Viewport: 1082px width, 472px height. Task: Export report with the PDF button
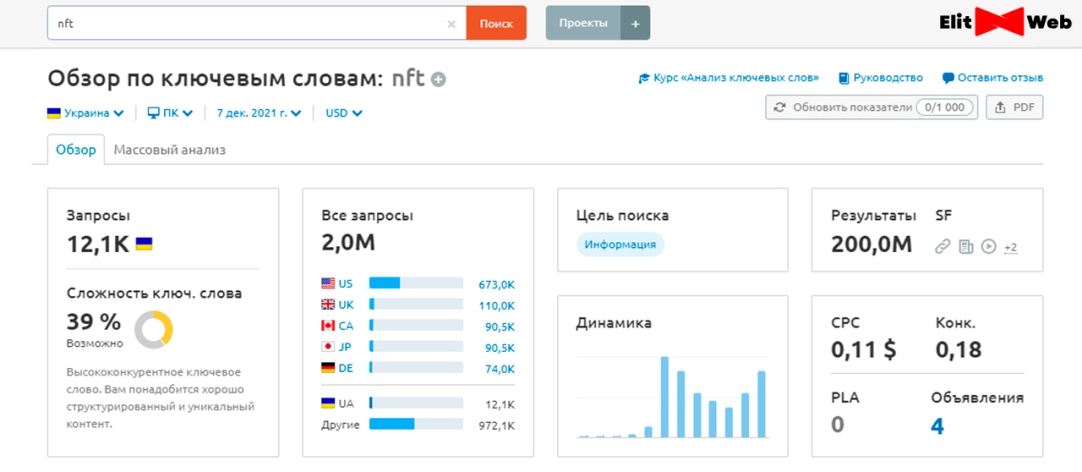click(x=1016, y=108)
